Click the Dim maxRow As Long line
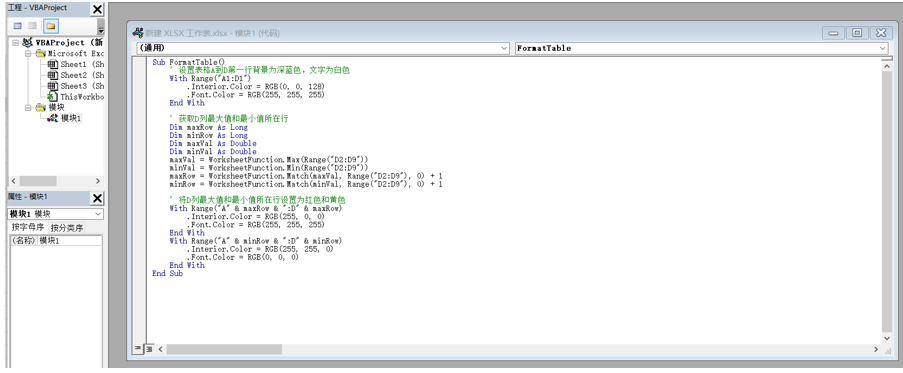903x373 pixels. [208, 127]
